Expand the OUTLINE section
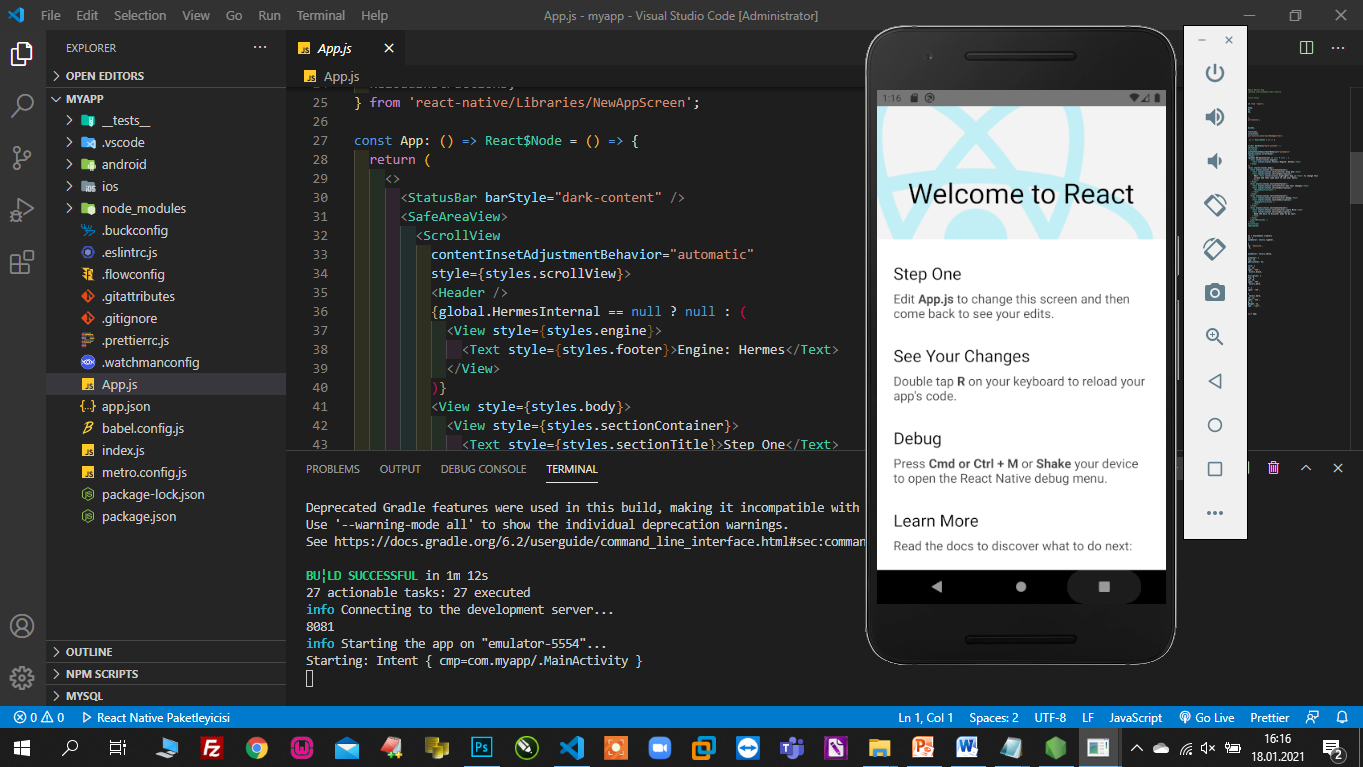Viewport: 1363px width, 767px height. (x=89, y=652)
